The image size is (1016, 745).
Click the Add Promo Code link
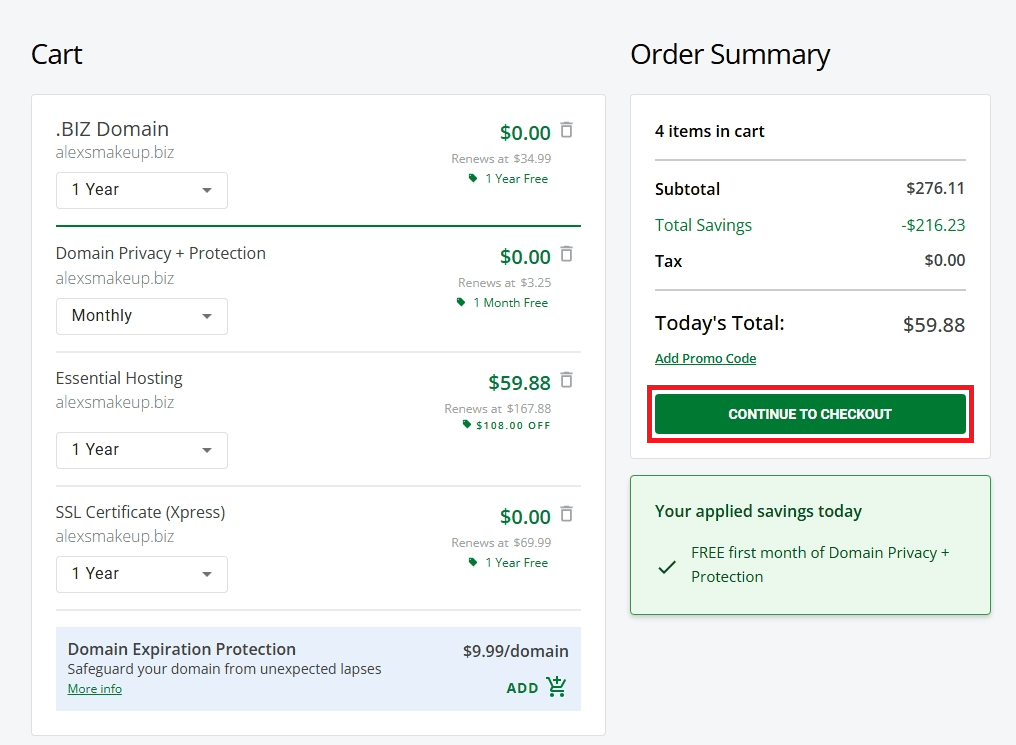tap(705, 359)
